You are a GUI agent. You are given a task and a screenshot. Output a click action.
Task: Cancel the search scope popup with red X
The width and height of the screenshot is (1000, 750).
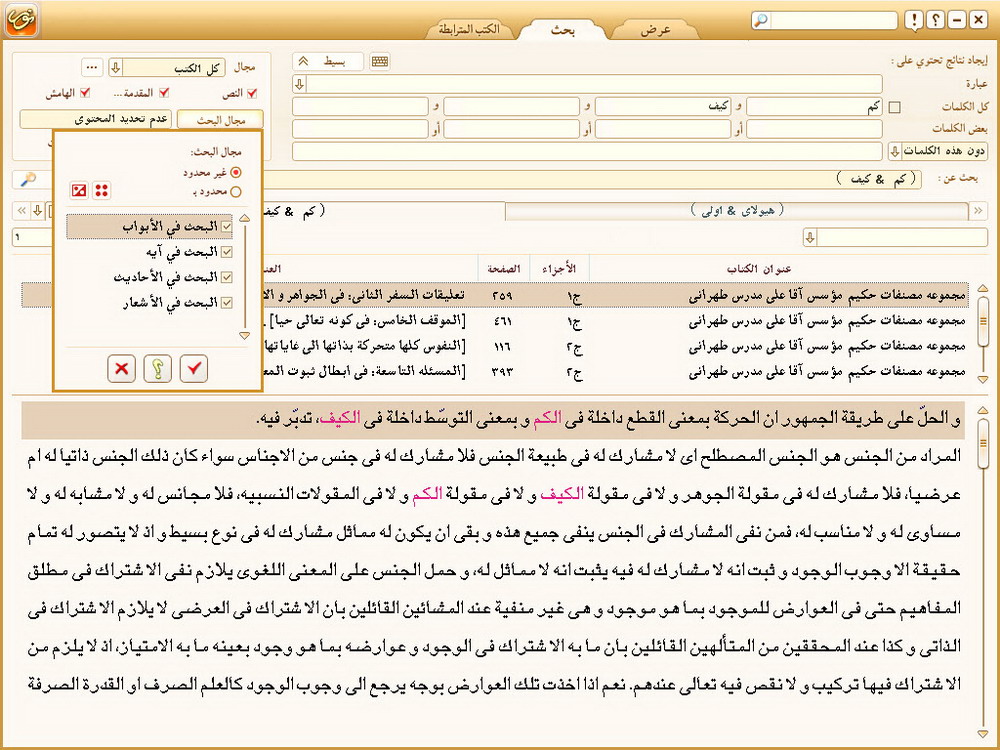(x=122, y=368)
